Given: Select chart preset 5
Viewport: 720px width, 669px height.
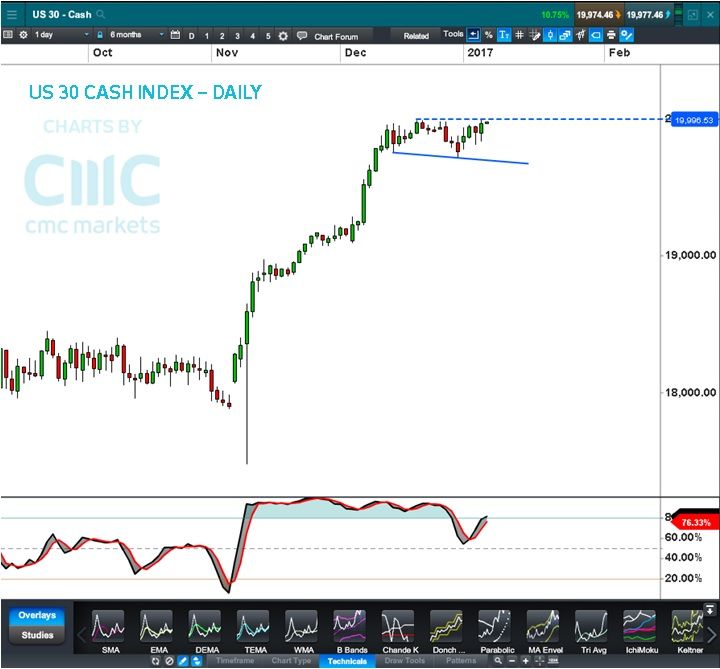Looking at the screenshot, I should point(268,36).
